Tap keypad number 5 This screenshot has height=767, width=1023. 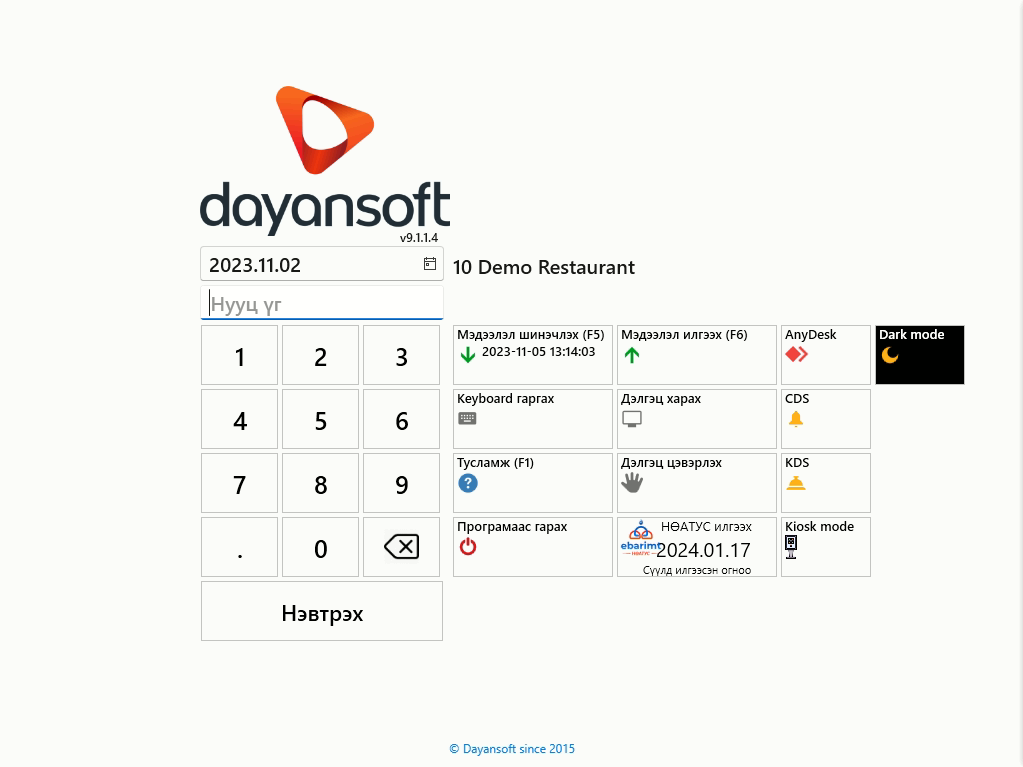point(320,419)
